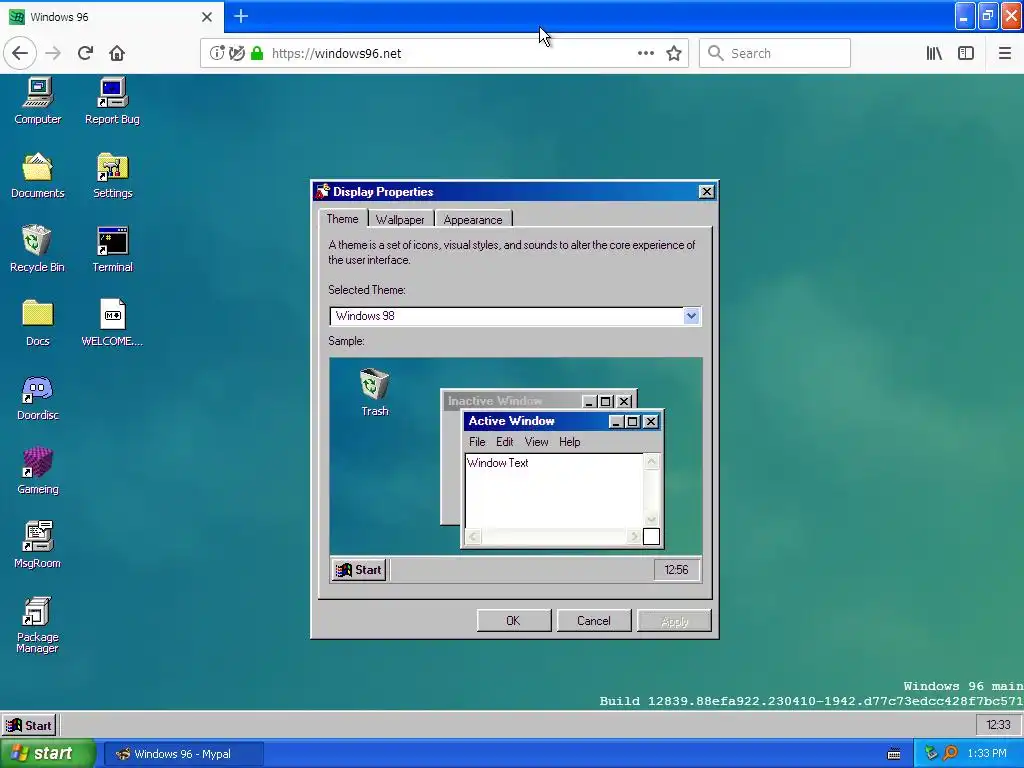Select the Docs folder icon
1024x768 pixels.
pyautogui.click(x=37, y=323)
